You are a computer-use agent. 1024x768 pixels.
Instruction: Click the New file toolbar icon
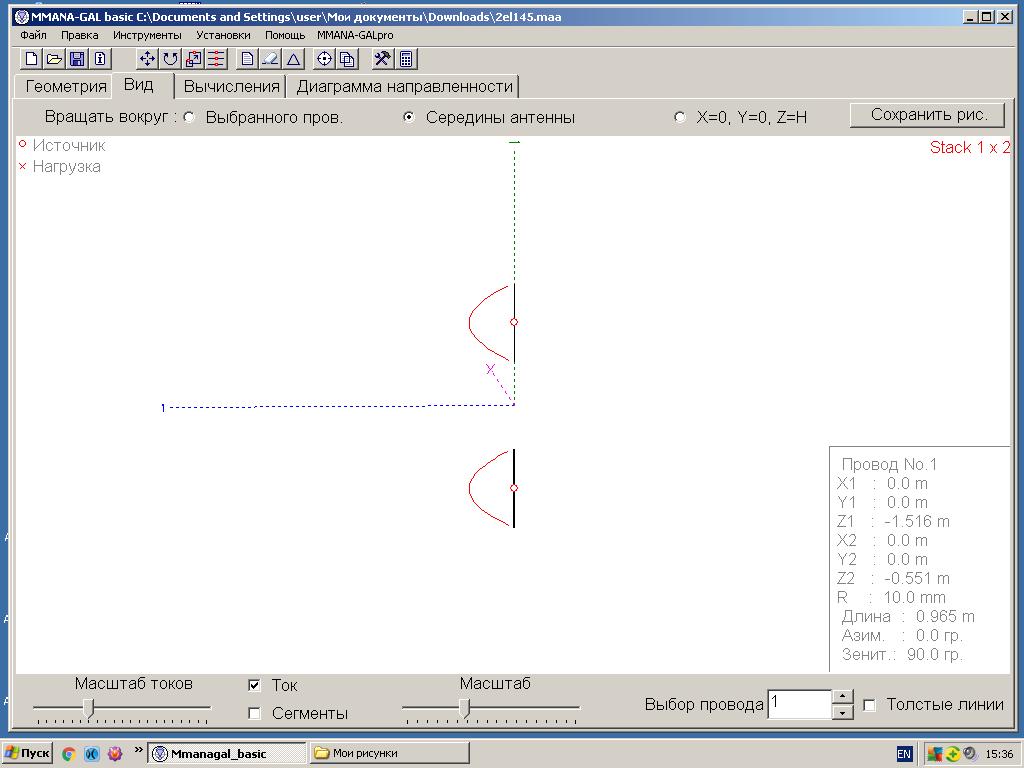click(32, 59)
